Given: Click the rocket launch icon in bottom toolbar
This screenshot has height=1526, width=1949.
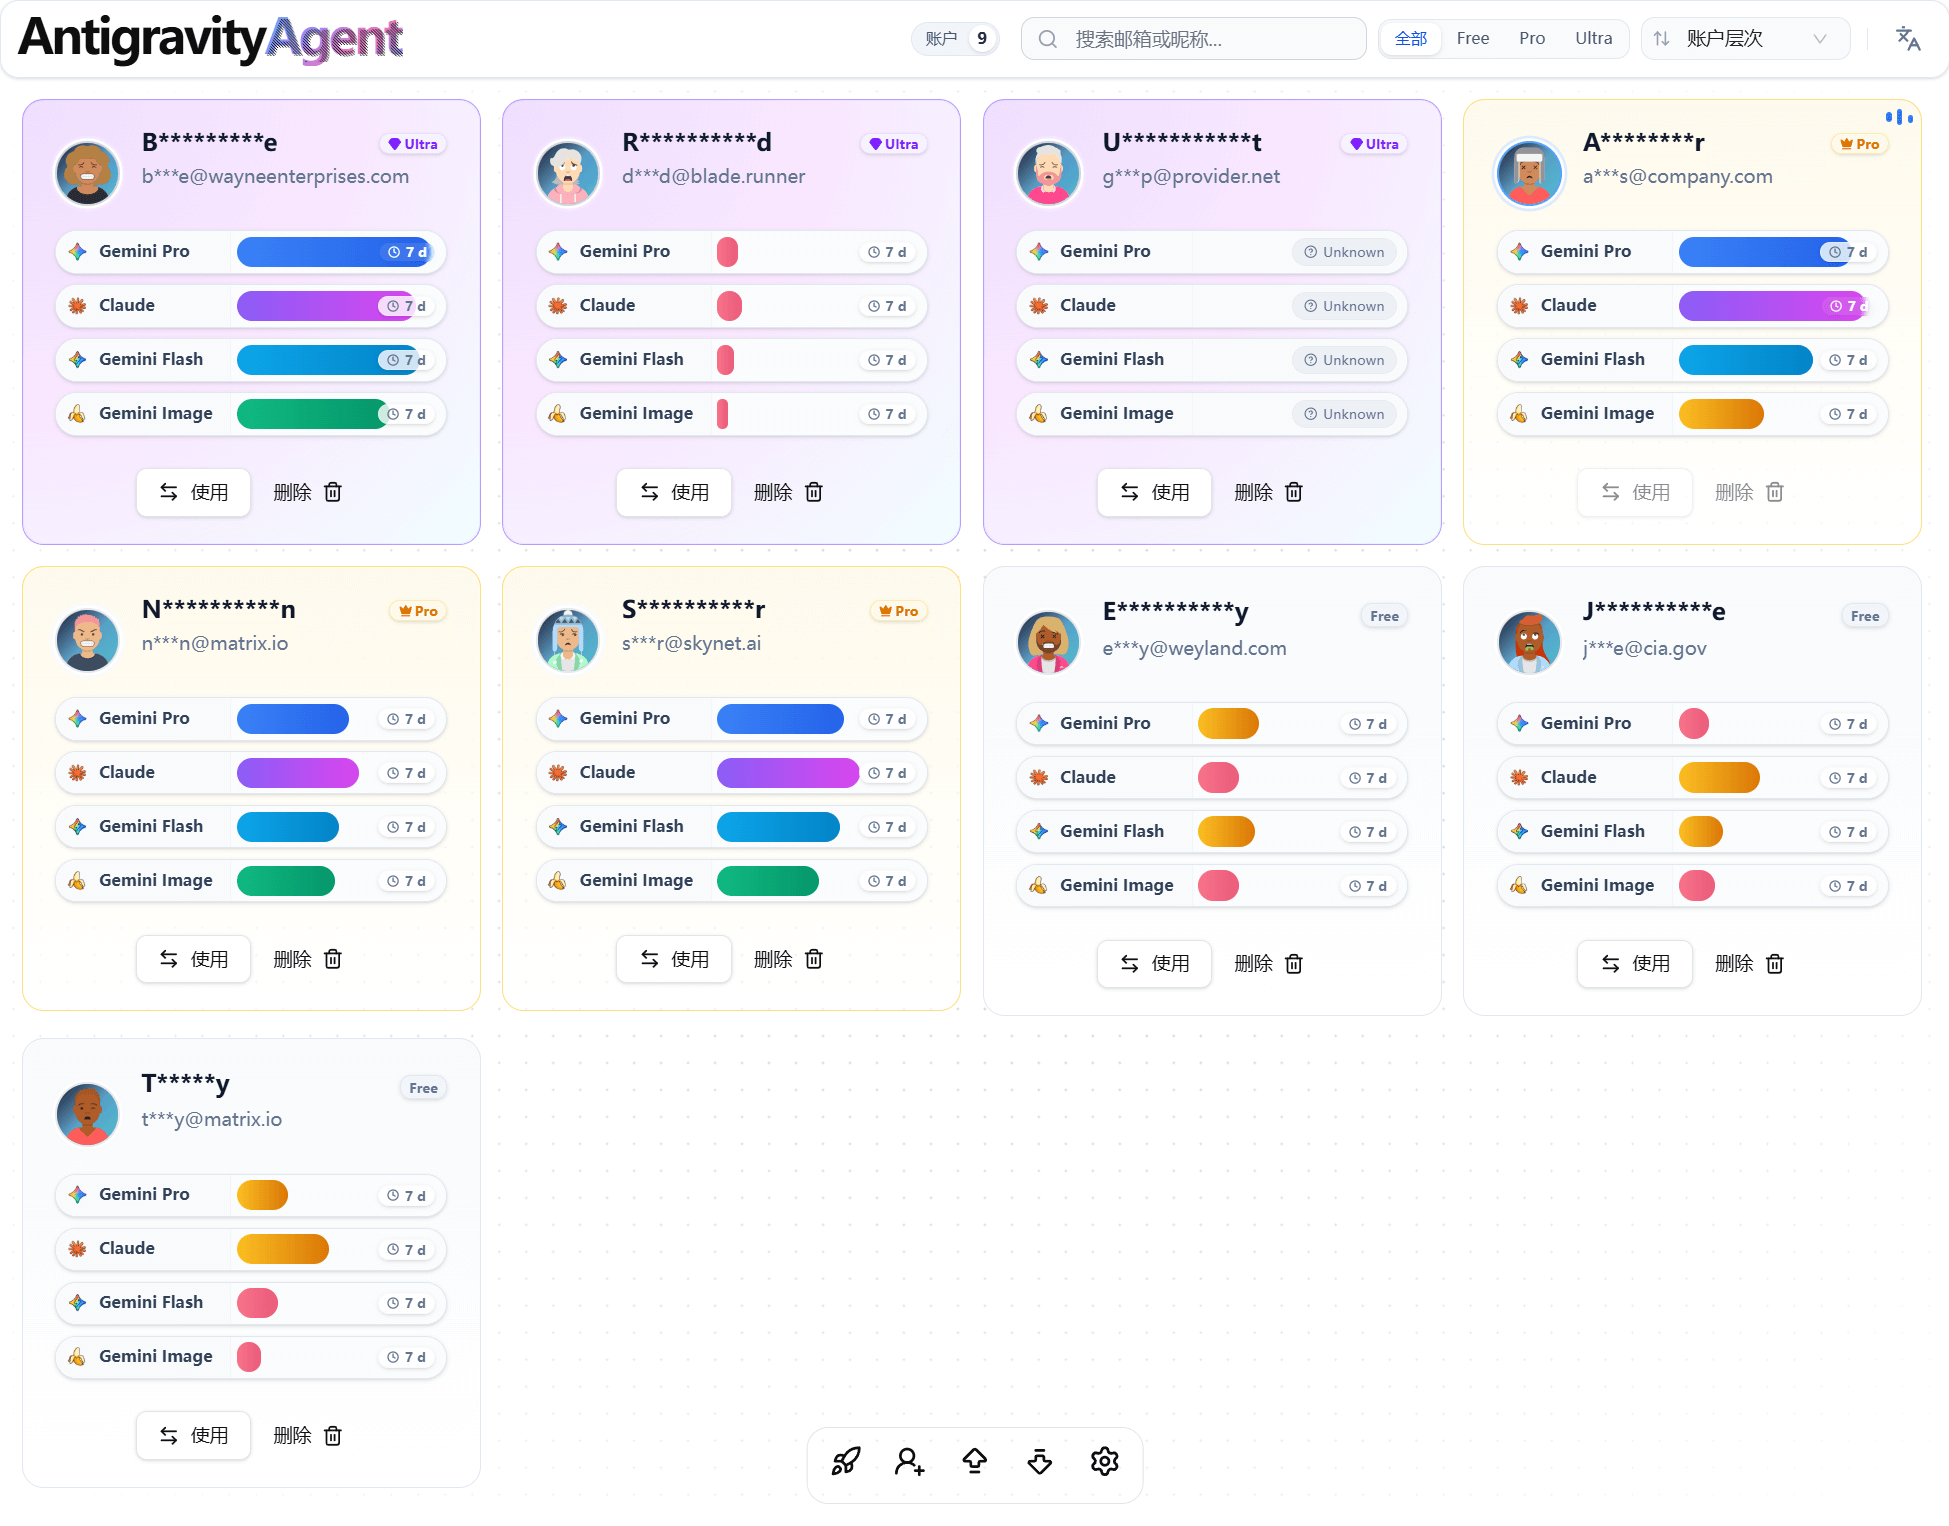Looking at the screenshot, I should [846, 1462].
